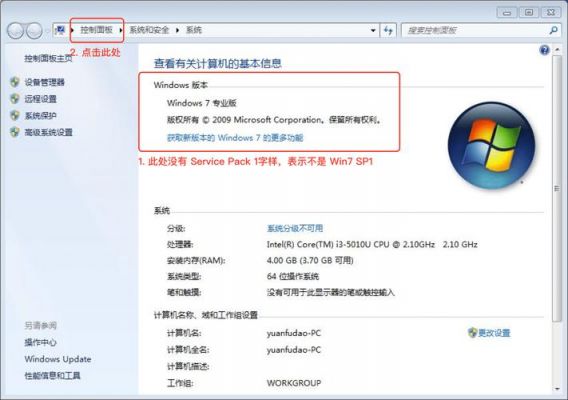Expand the address bar history dropdown arrow
Viewport: 568px width, 400px height.
[373, 30]
